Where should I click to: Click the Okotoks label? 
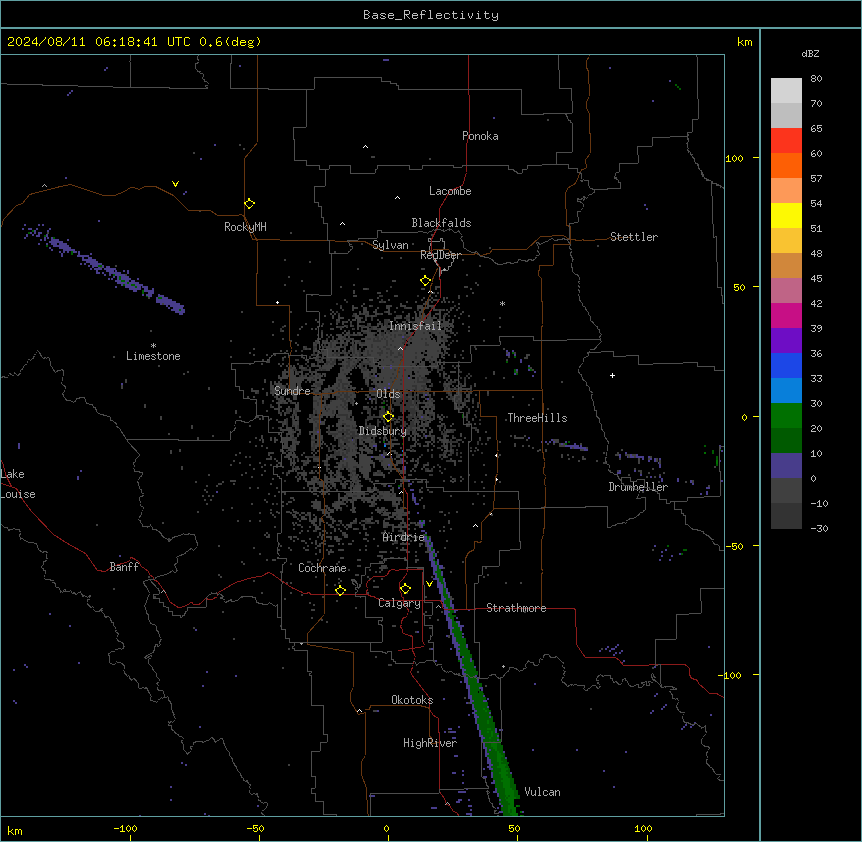tap(412, 700)
